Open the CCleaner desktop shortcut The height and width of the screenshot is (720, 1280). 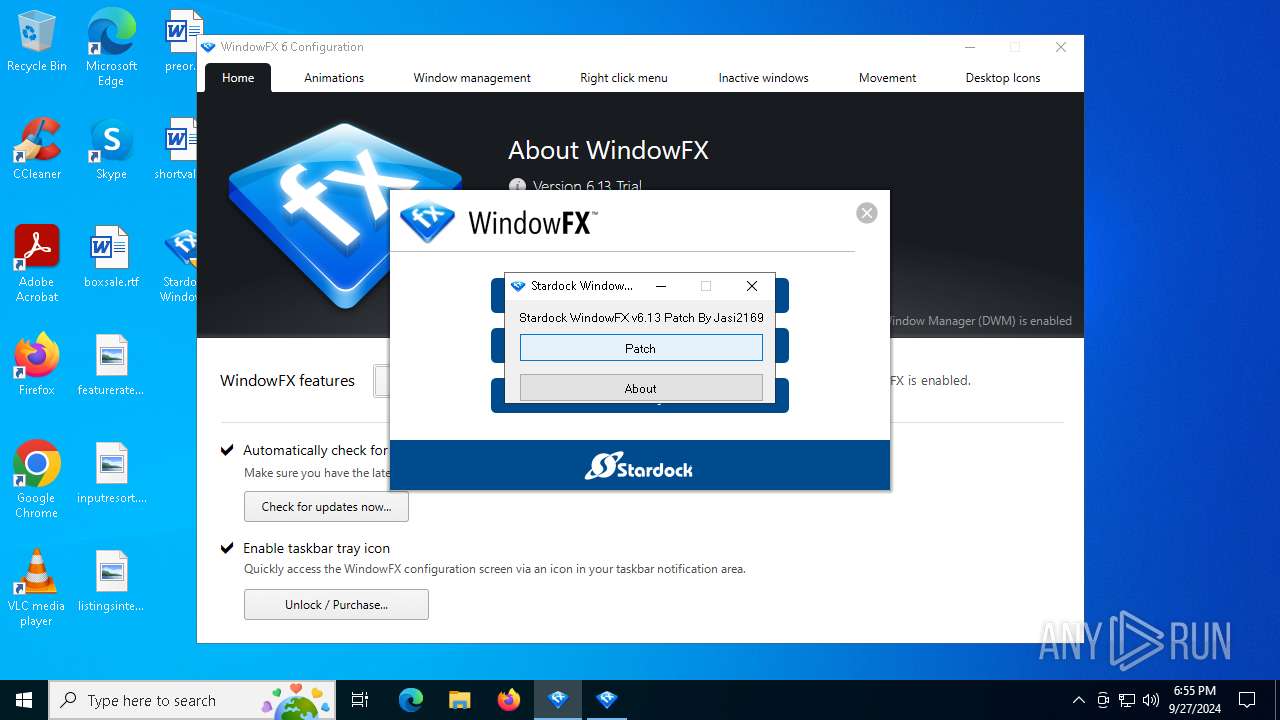coord(37,149)
